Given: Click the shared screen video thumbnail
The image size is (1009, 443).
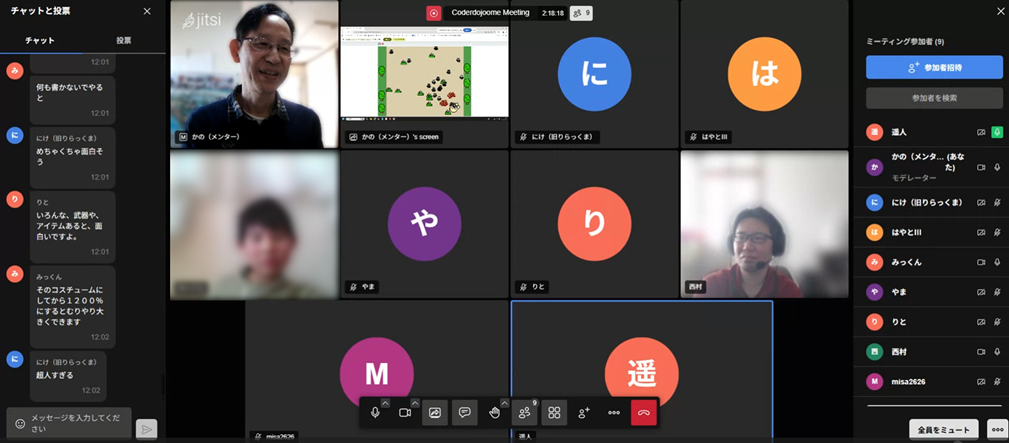Looking at the screenshot, I should click(424, 74).
